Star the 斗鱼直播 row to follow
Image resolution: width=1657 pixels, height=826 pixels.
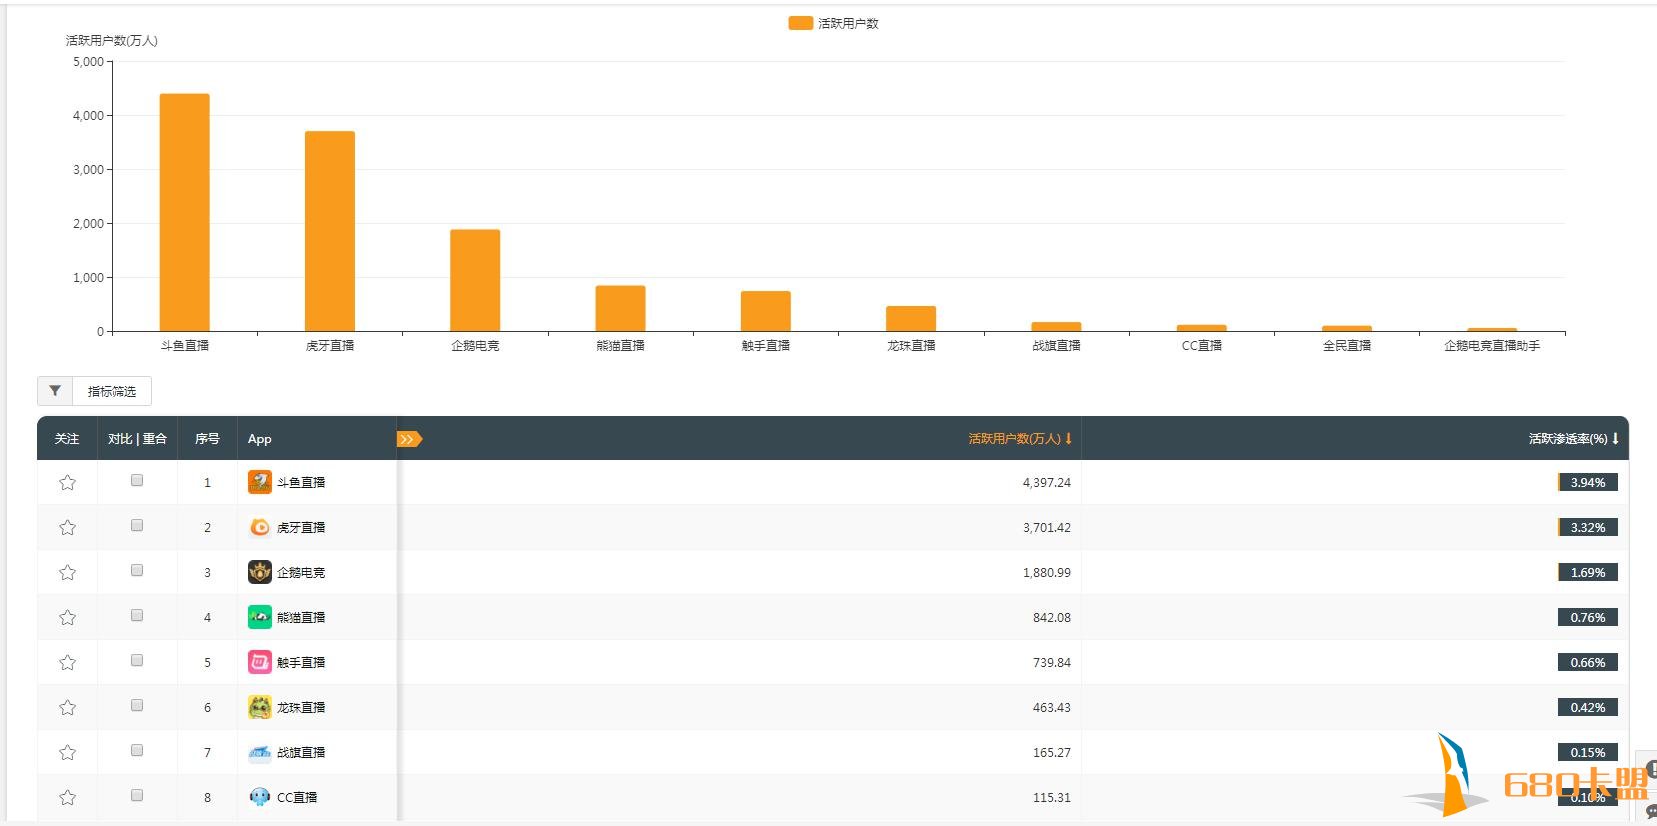(67, 482)
